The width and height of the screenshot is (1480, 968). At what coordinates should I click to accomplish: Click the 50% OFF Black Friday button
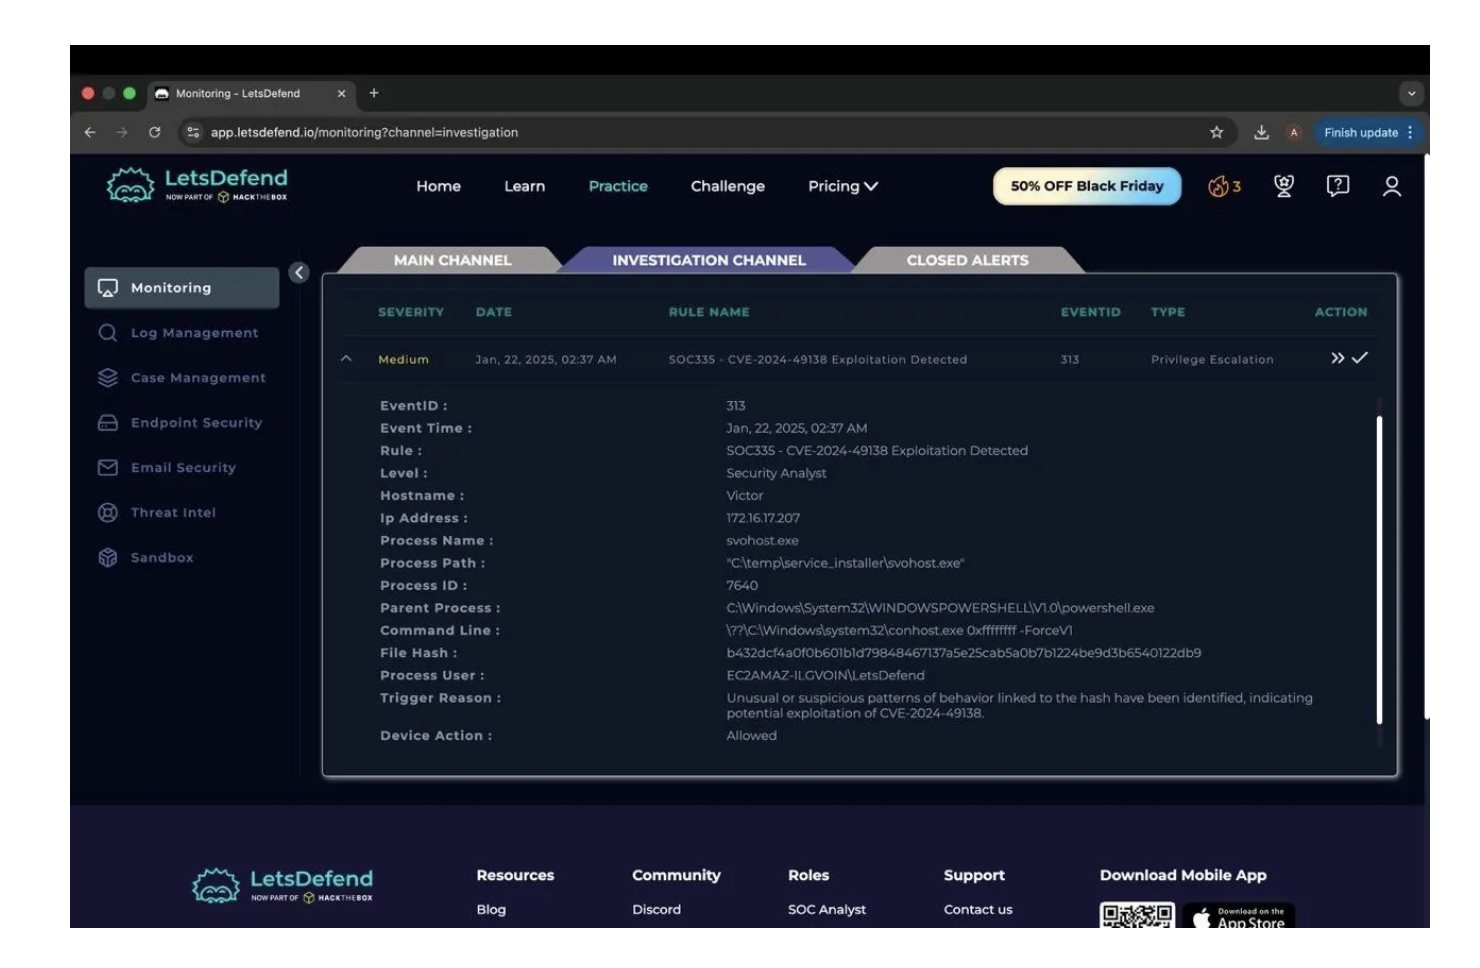(1087, 186)
